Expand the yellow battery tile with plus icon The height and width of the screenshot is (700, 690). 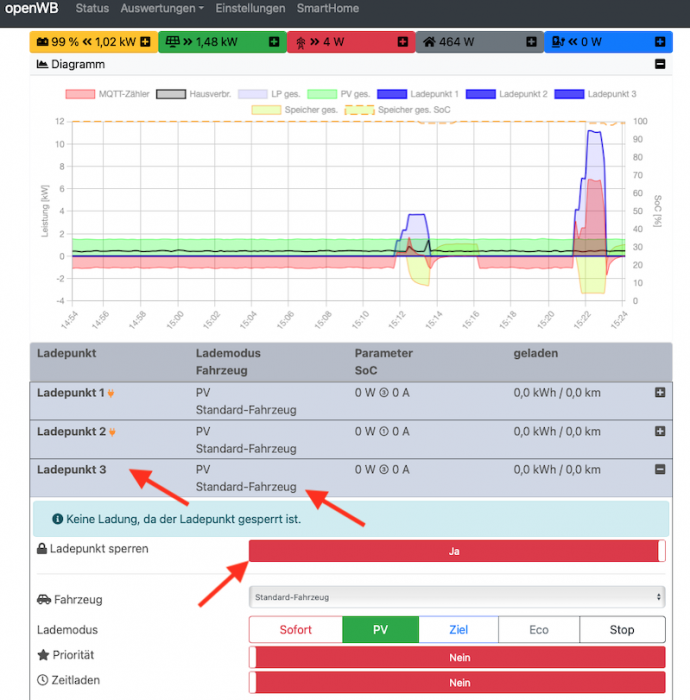pyautogui.click(x=145, y=42)
